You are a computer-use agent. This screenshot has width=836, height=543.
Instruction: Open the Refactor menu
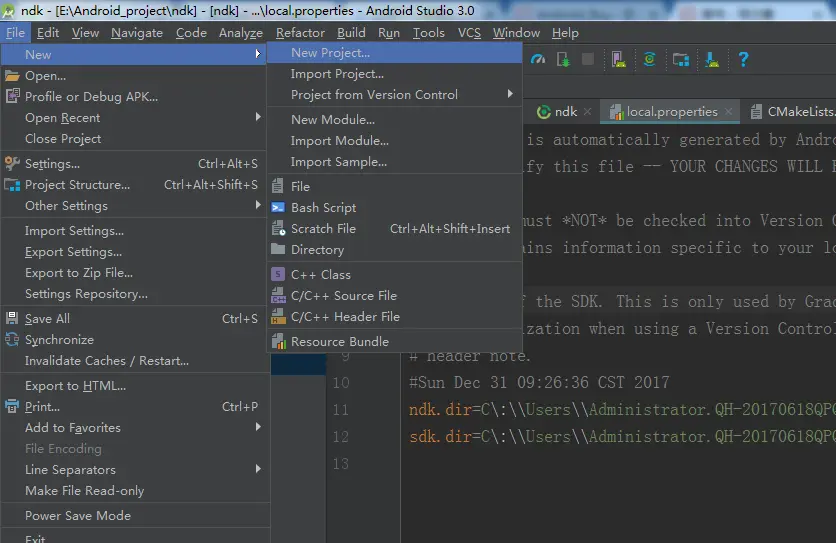click(300, 33)
